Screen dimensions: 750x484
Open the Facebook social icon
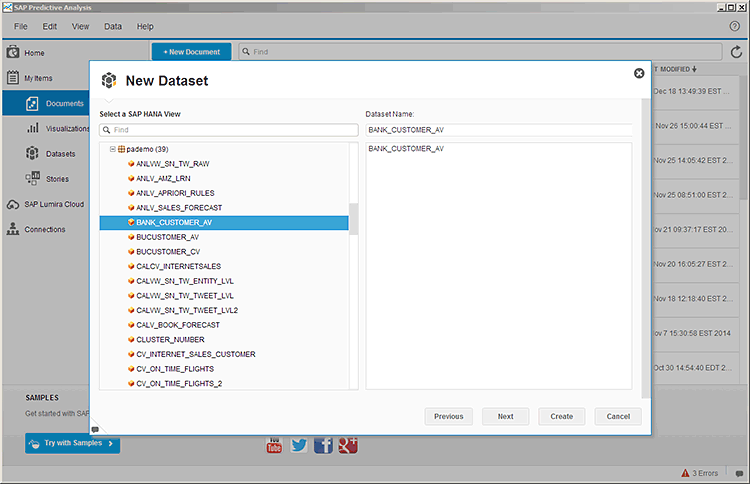coord(323,445)
